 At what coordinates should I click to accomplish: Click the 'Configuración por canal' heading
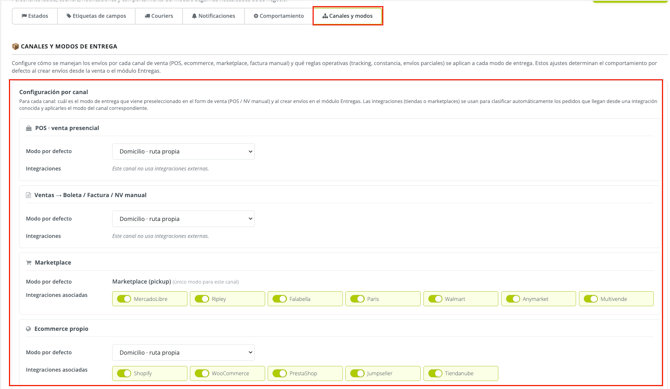point(53,92)
